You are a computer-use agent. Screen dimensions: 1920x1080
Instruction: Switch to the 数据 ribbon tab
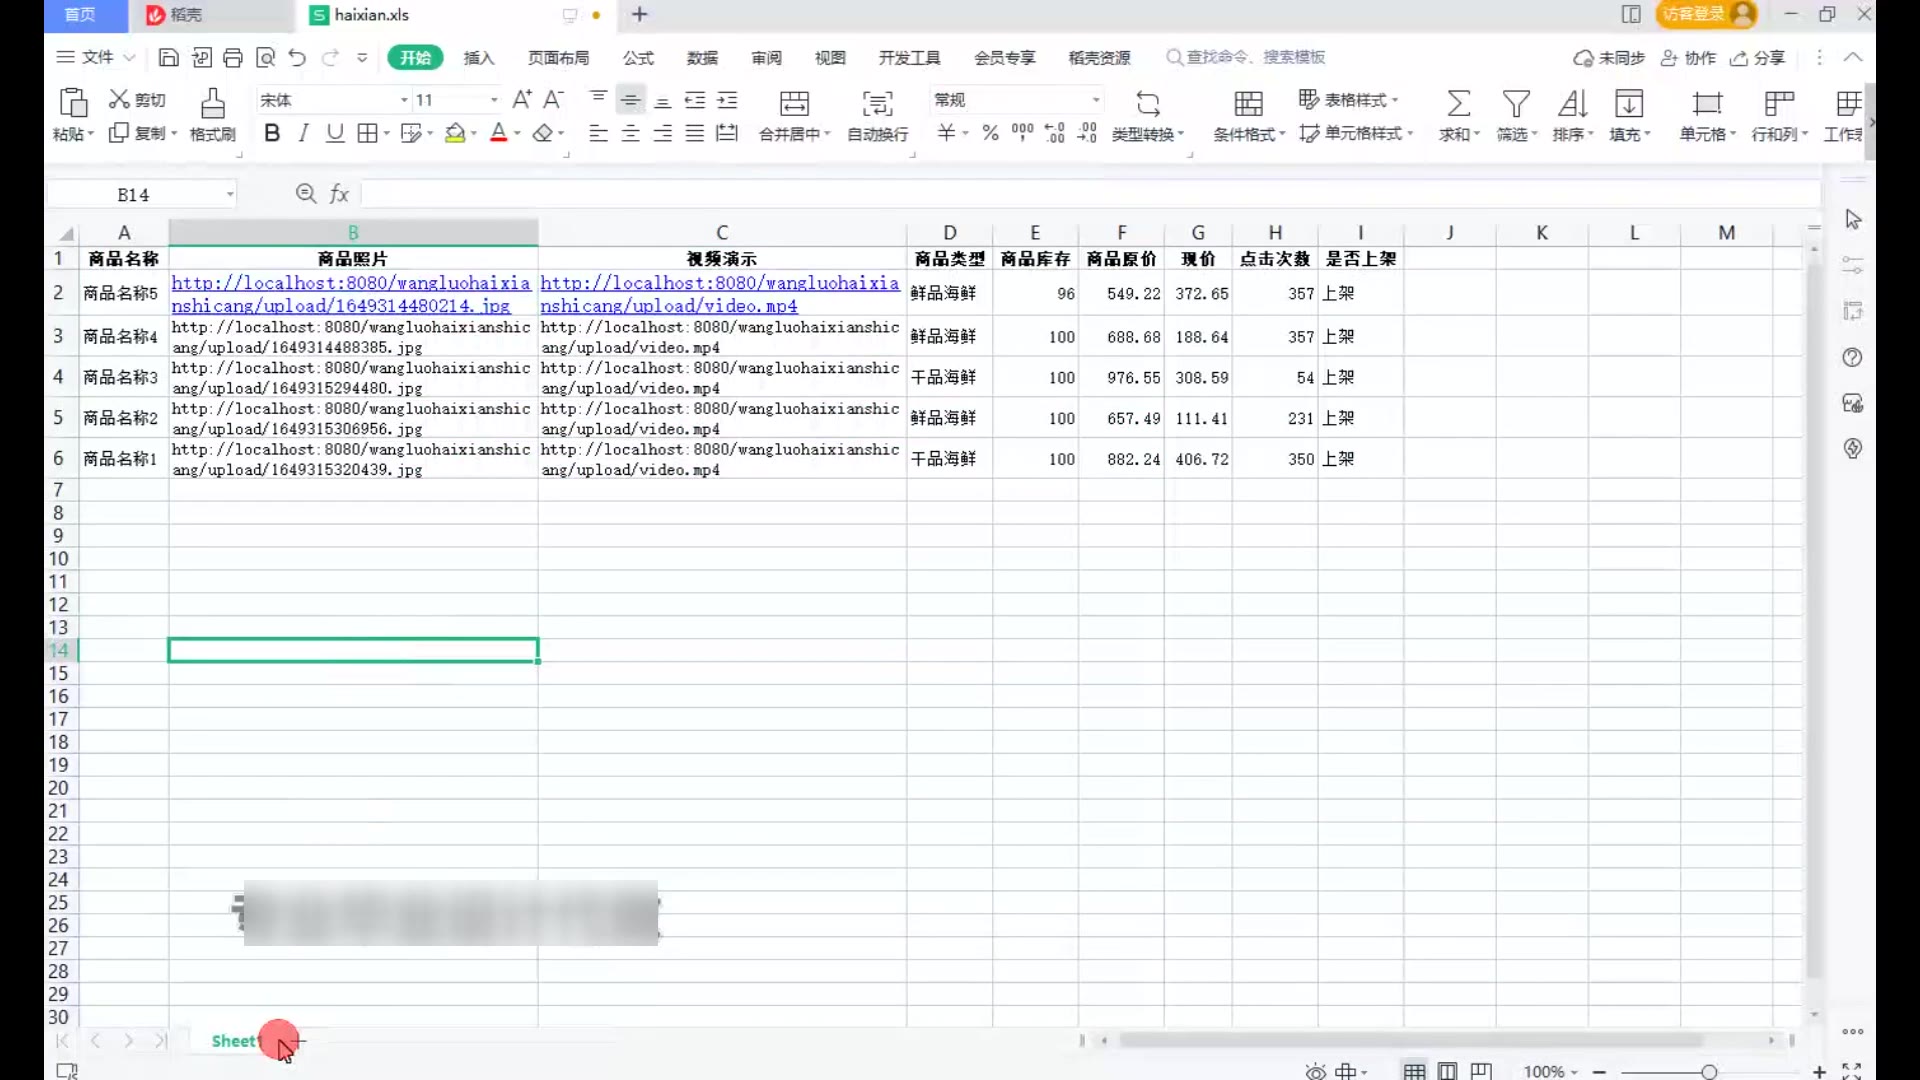coord(702,58)
